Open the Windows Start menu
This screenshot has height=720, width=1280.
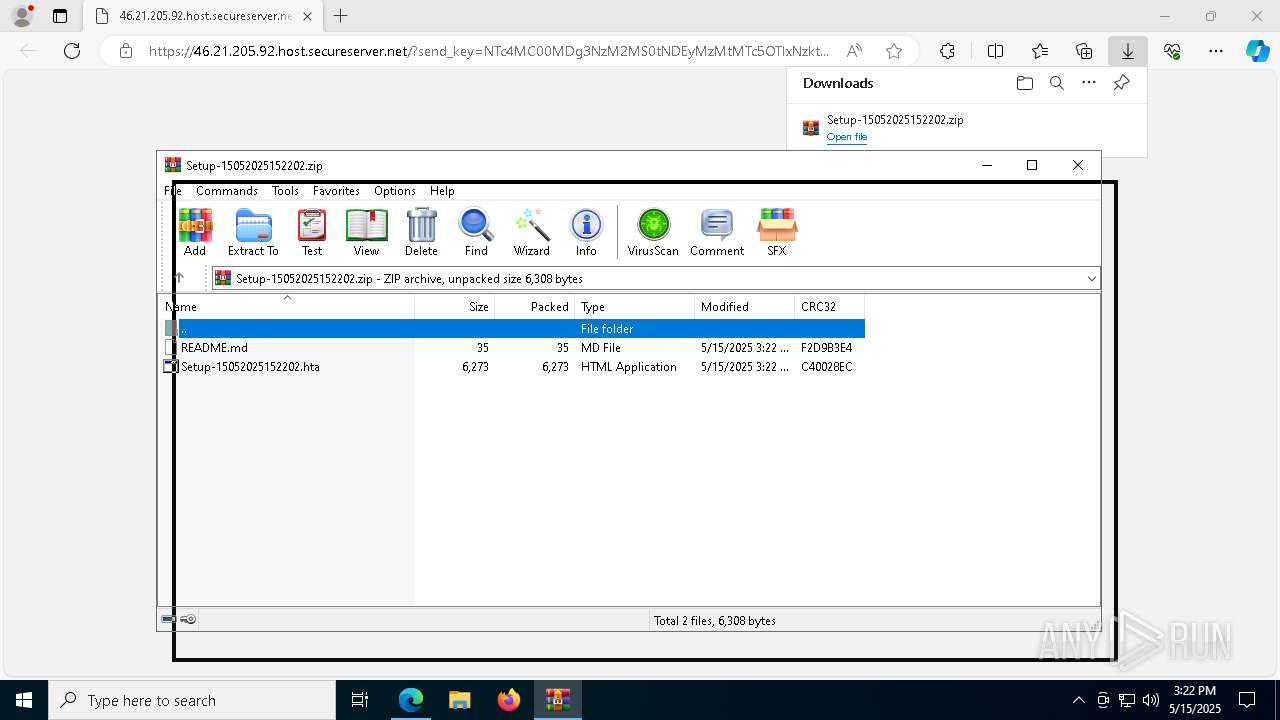[x=24, y=700]
